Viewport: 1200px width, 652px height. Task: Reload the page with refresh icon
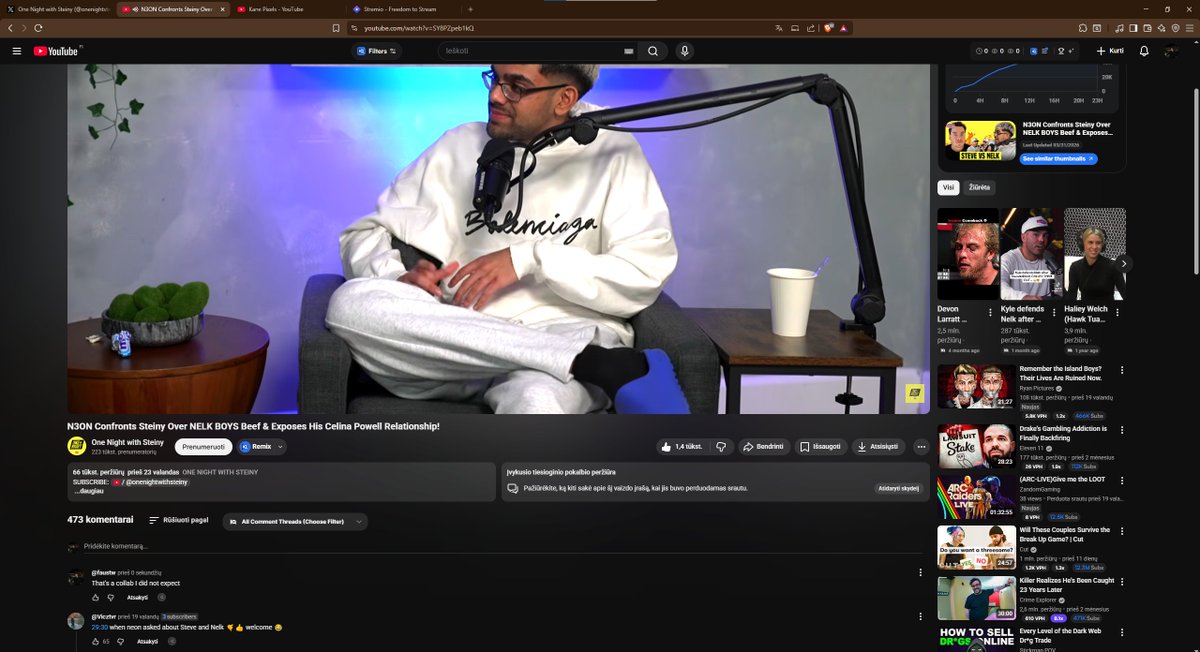[x=38, y=28]
